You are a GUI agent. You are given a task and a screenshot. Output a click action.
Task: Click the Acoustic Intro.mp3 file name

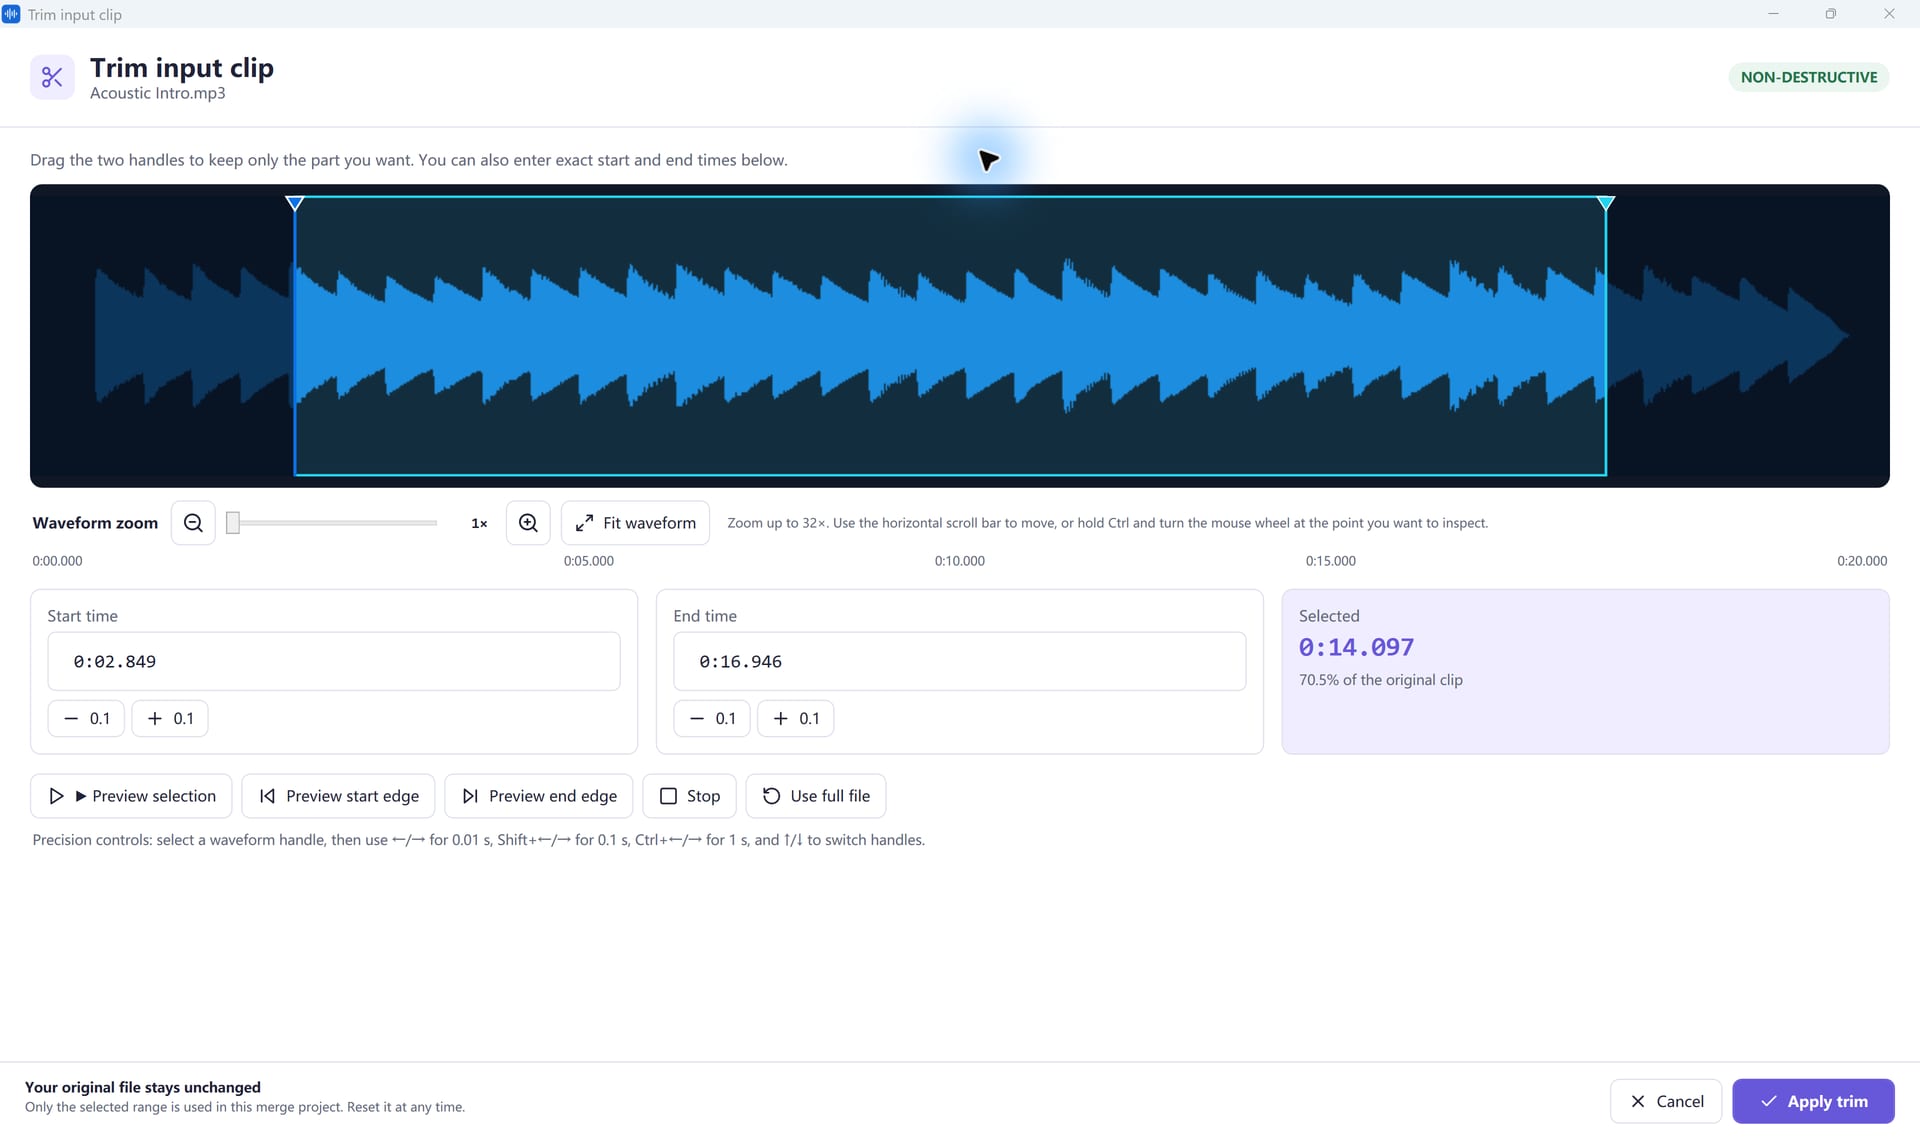[158, 93]
